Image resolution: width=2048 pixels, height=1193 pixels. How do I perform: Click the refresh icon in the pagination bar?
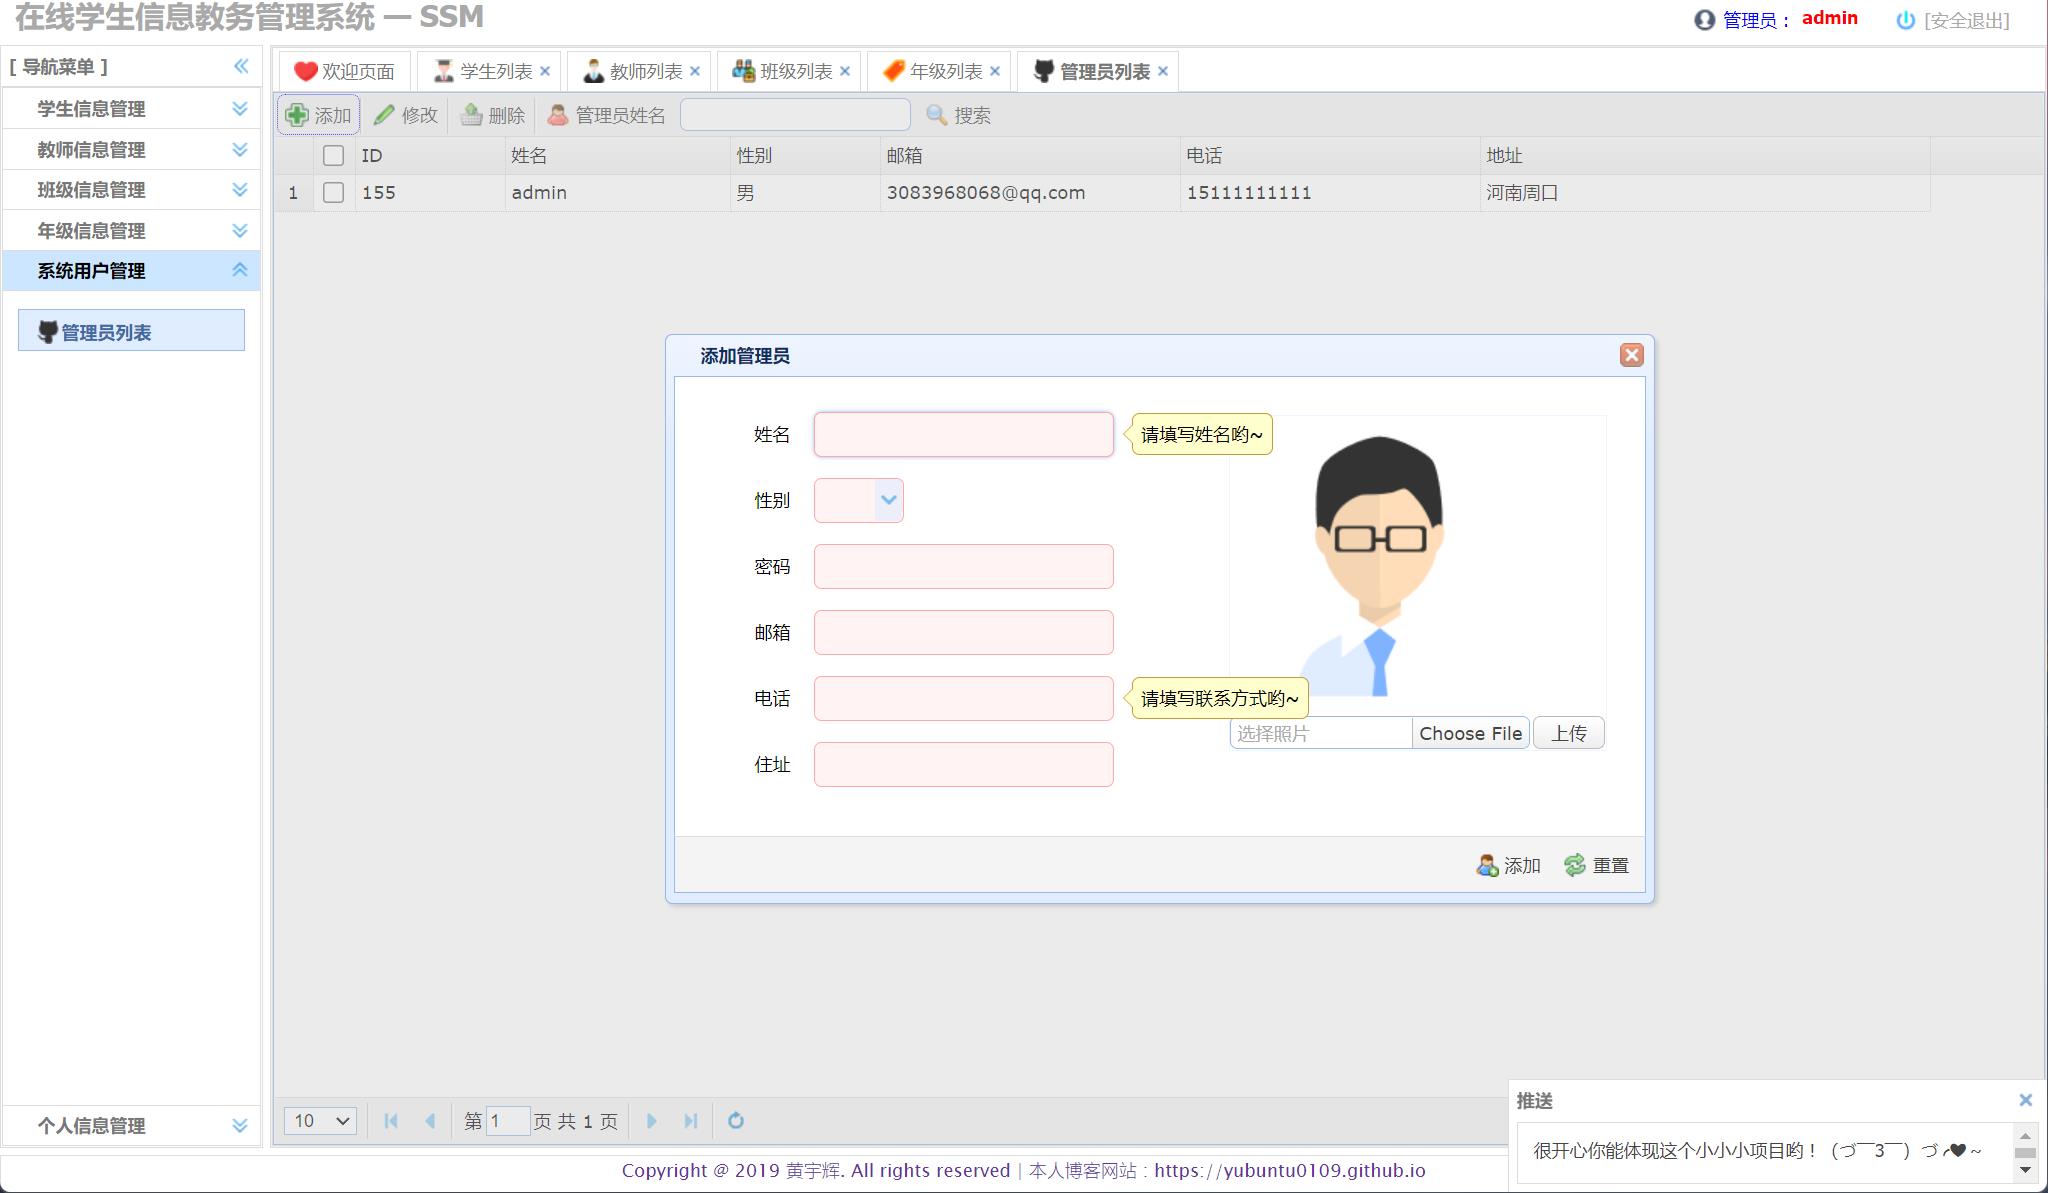pos(737,1121)
